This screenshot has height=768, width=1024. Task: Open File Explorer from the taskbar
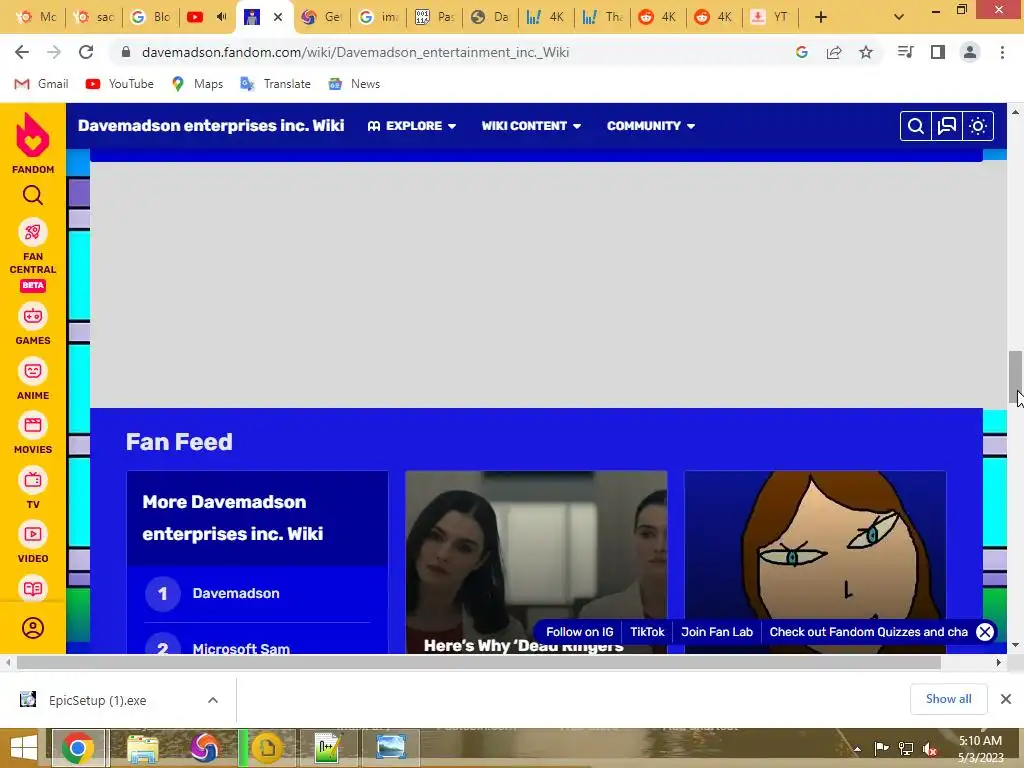142,748
